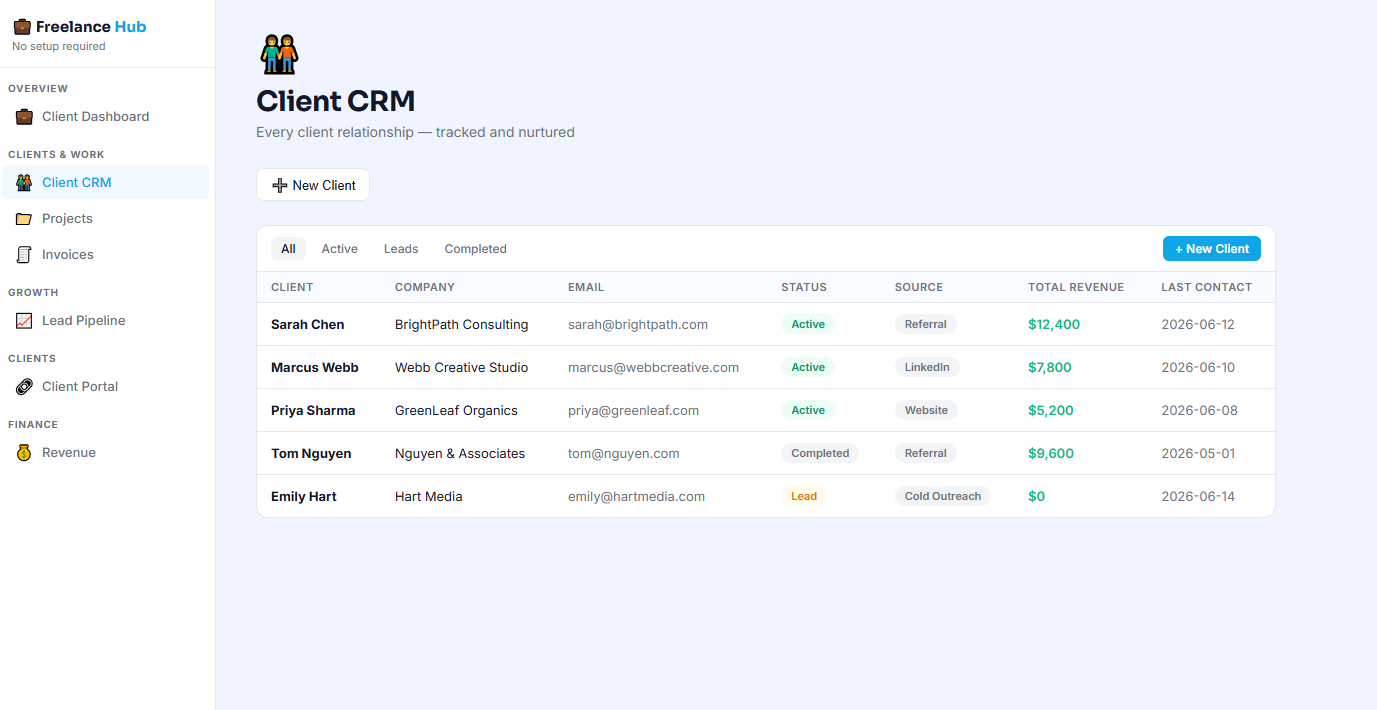This screenshot has height=710, width=1377.
Task: Click the Client column header
Action: pos(292,287)
